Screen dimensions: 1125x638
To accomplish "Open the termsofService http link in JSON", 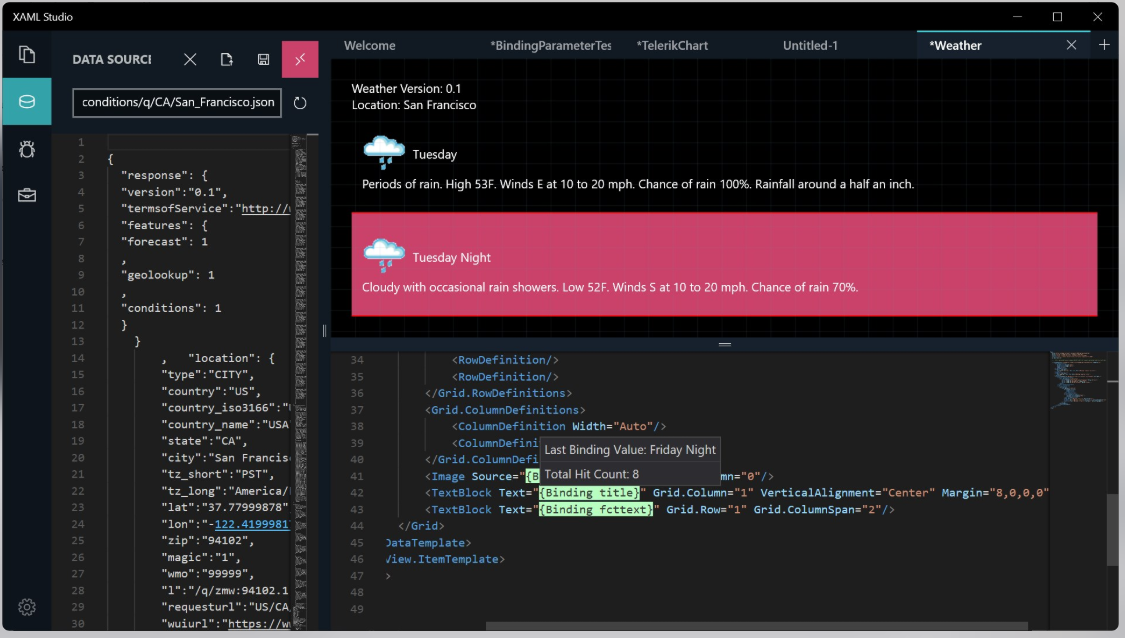I will (266, 209).
